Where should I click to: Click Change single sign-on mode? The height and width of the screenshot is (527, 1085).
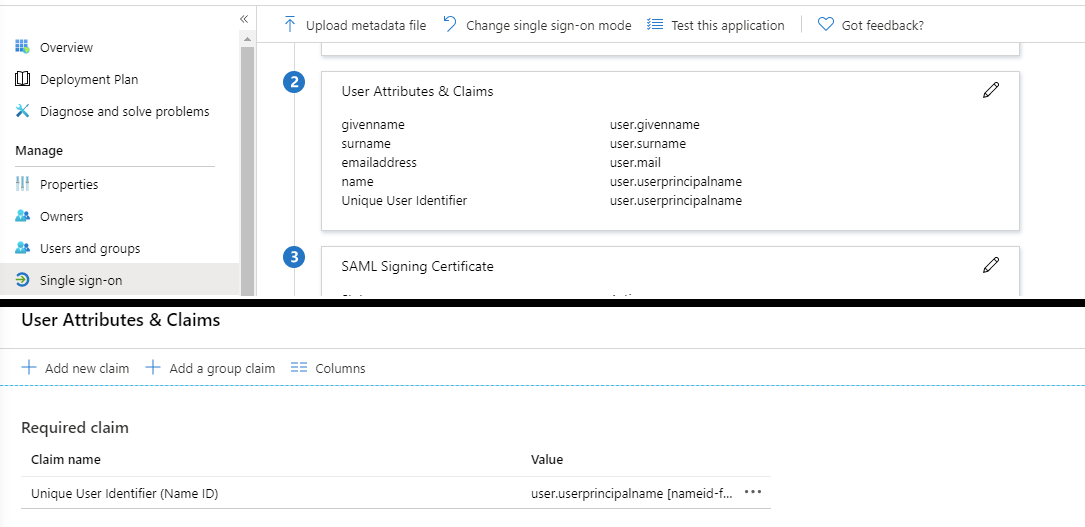pyautogui.click(x=537, y=25)
